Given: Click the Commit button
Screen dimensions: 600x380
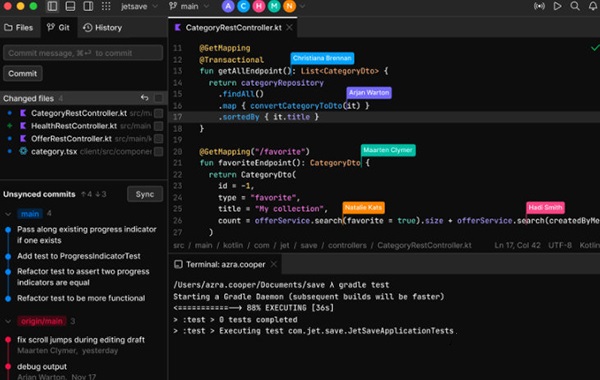Looking at the screenshot, I should (23, 73).
